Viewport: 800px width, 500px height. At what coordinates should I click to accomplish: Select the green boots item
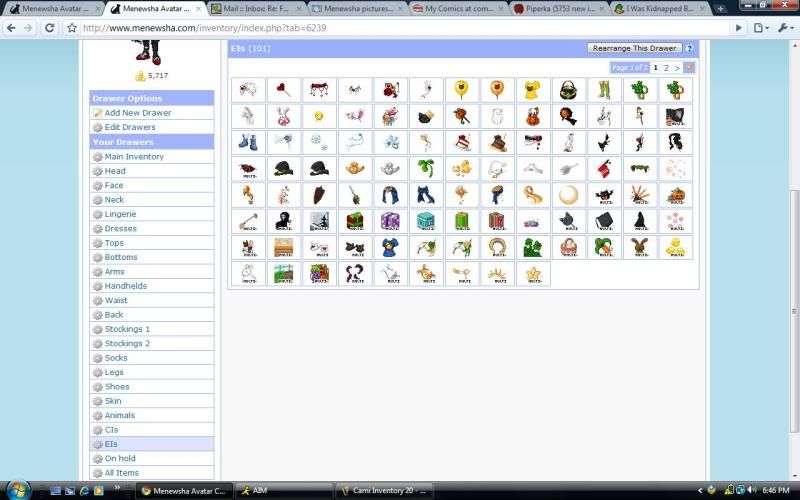604,90
